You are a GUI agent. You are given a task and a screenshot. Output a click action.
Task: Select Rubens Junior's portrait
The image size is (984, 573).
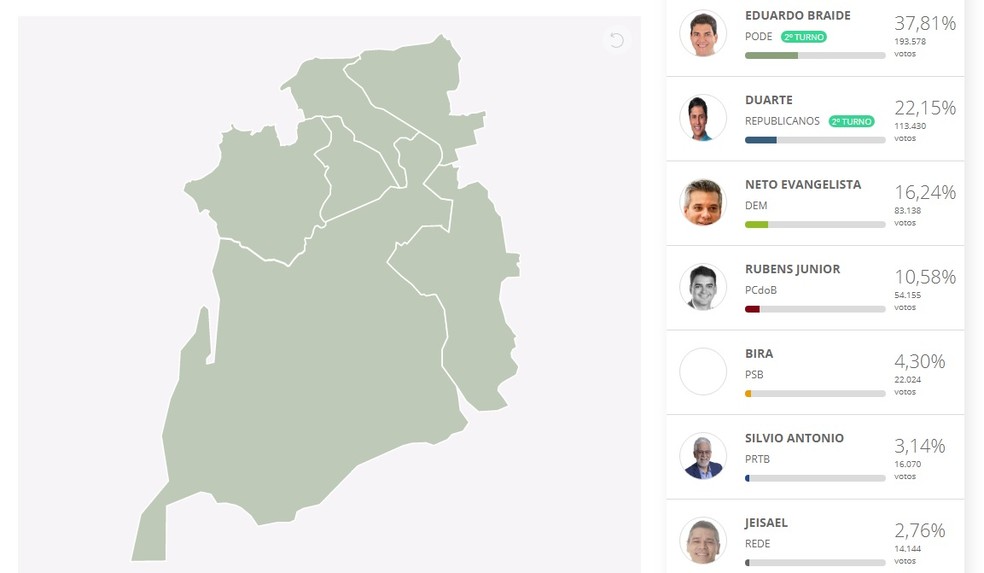tap(703, 287)
